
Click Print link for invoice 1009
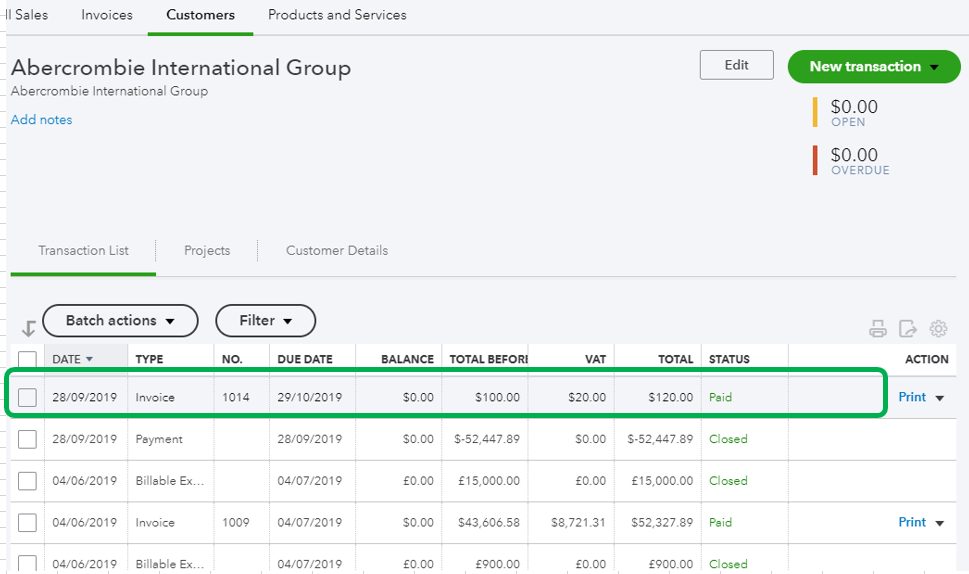click(x=912, y=522)
